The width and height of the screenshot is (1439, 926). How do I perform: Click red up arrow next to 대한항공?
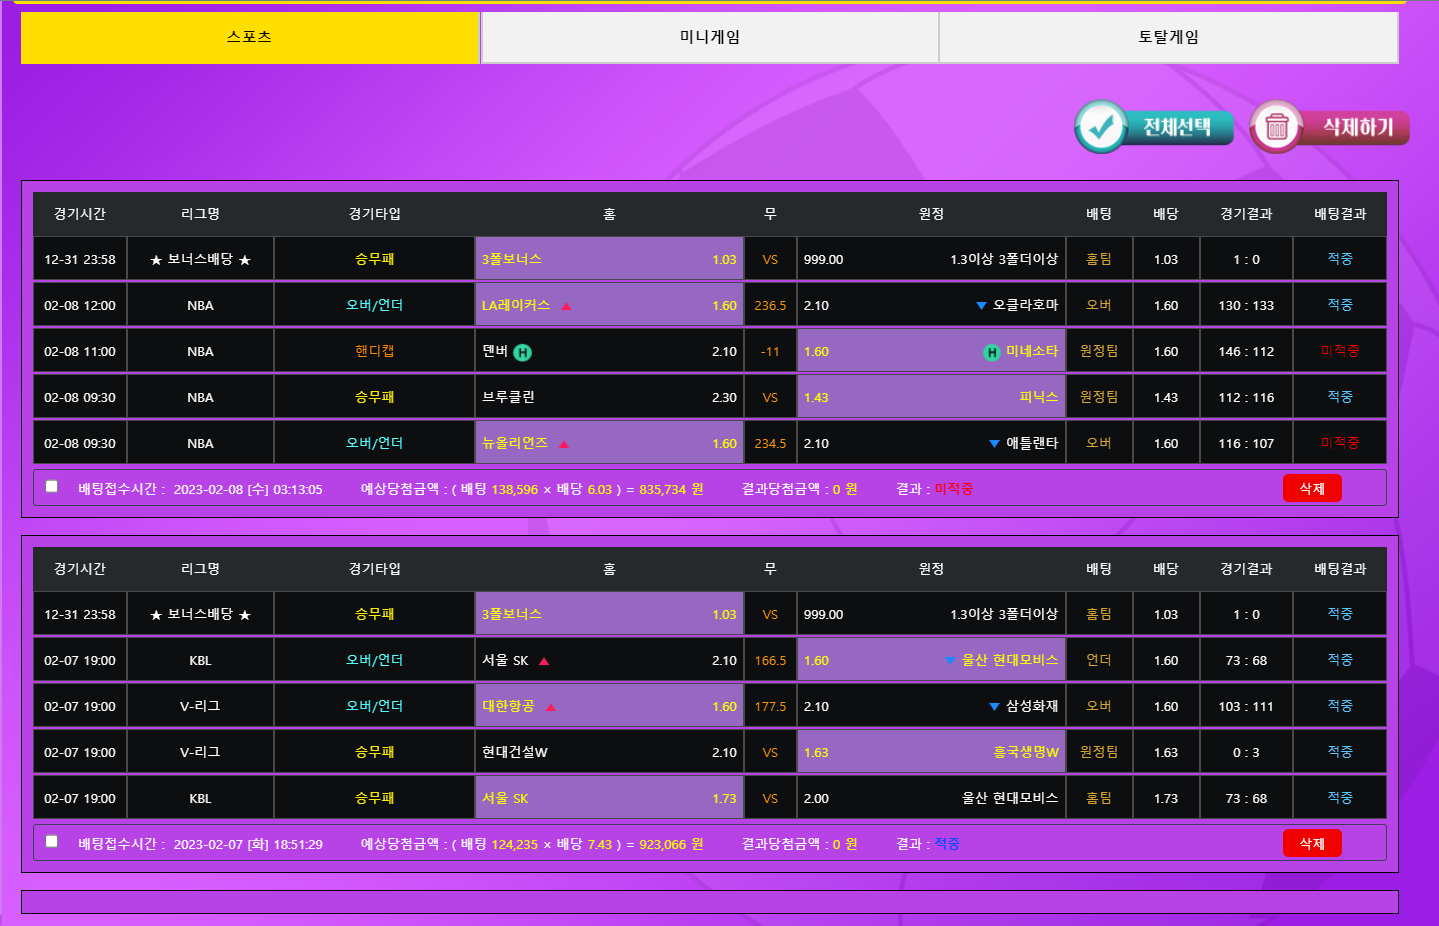(551, 707)
